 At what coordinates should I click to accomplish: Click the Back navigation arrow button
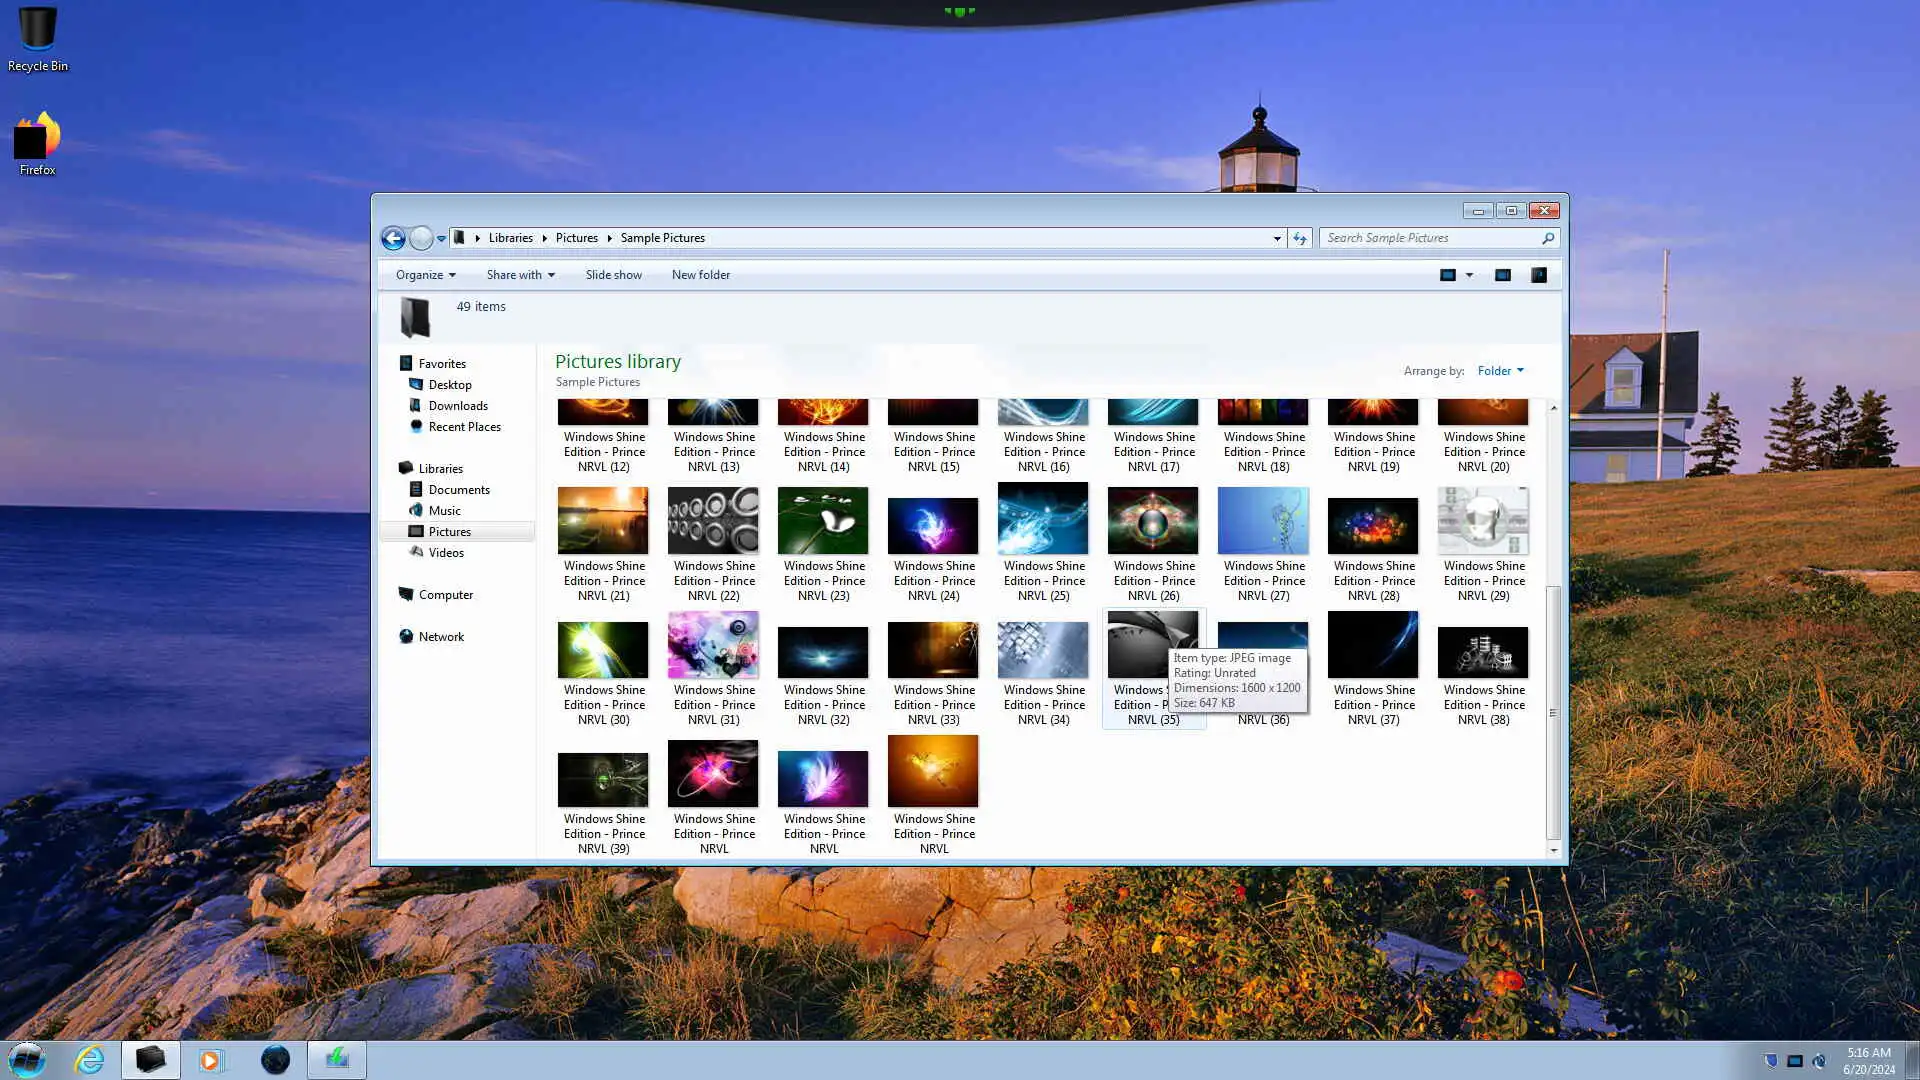point(393,238)
